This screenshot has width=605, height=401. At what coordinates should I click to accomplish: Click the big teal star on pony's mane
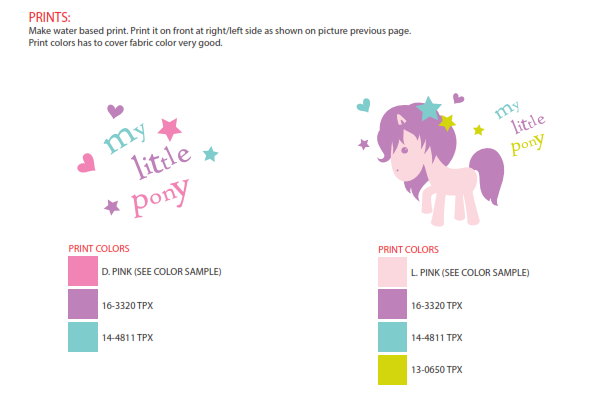(x=428, y=108)
